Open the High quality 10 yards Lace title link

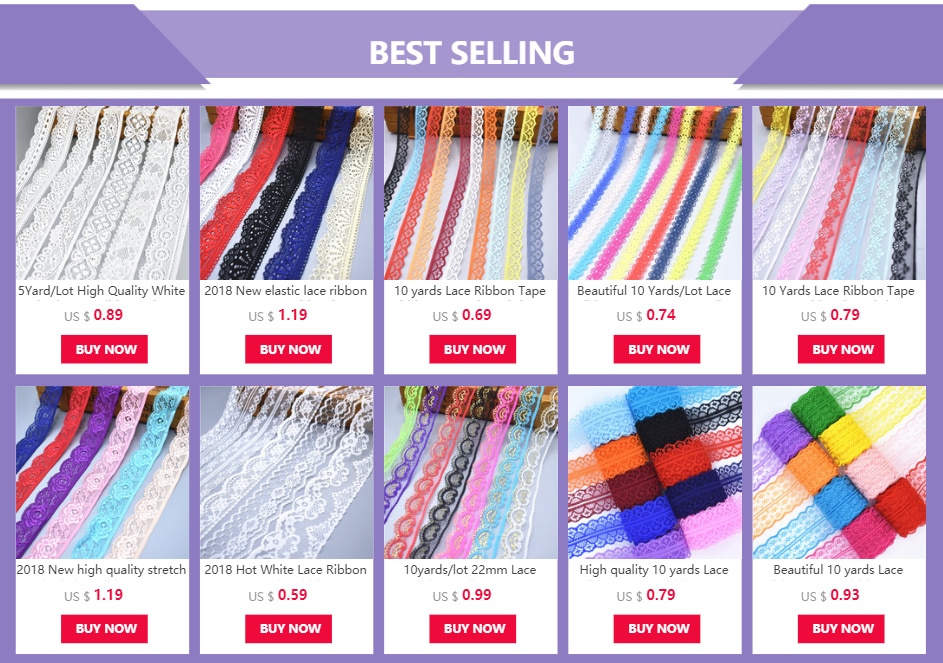coord(654,570)
